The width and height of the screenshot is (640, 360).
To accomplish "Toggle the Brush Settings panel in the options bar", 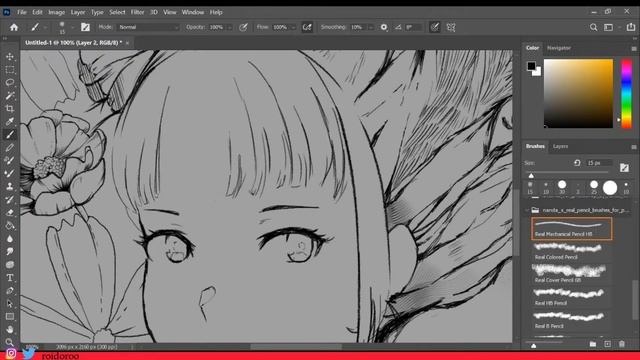I will (x=85, y=27).
